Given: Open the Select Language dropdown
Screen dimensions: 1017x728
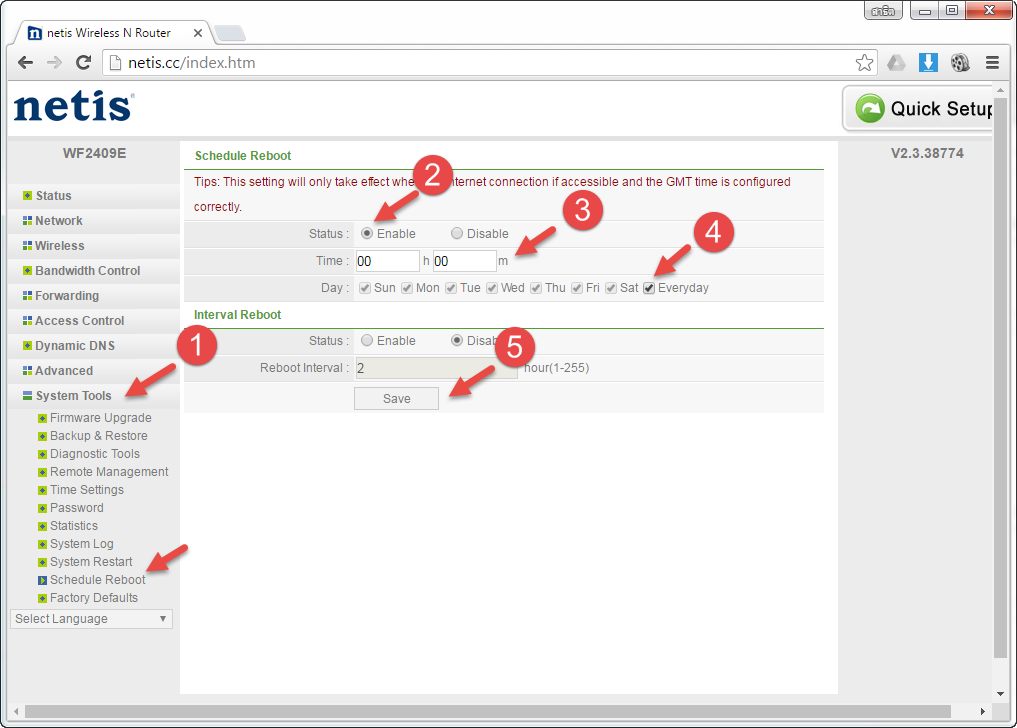Looking at the screenshot, I should click(x=91, y=619).
